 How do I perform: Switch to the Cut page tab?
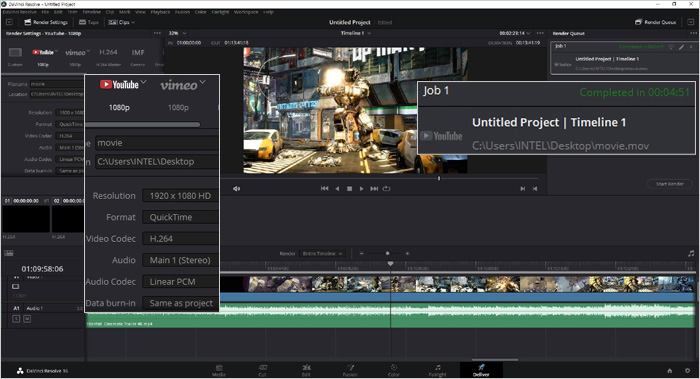262,370
